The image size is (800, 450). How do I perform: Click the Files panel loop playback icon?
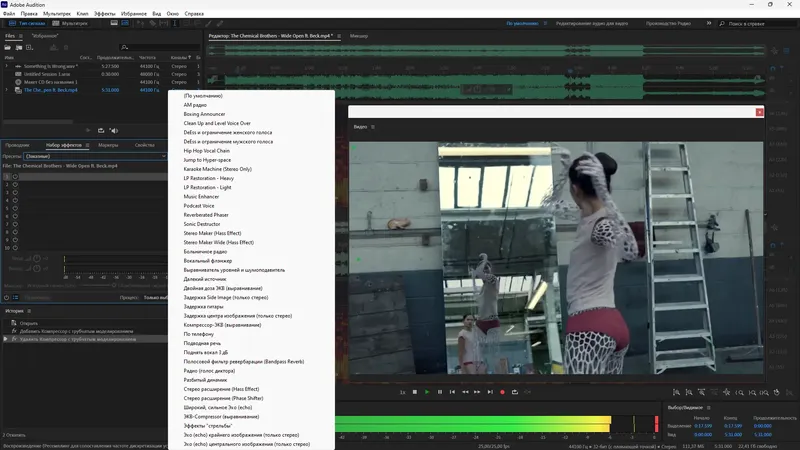click(x=101, y=131)
